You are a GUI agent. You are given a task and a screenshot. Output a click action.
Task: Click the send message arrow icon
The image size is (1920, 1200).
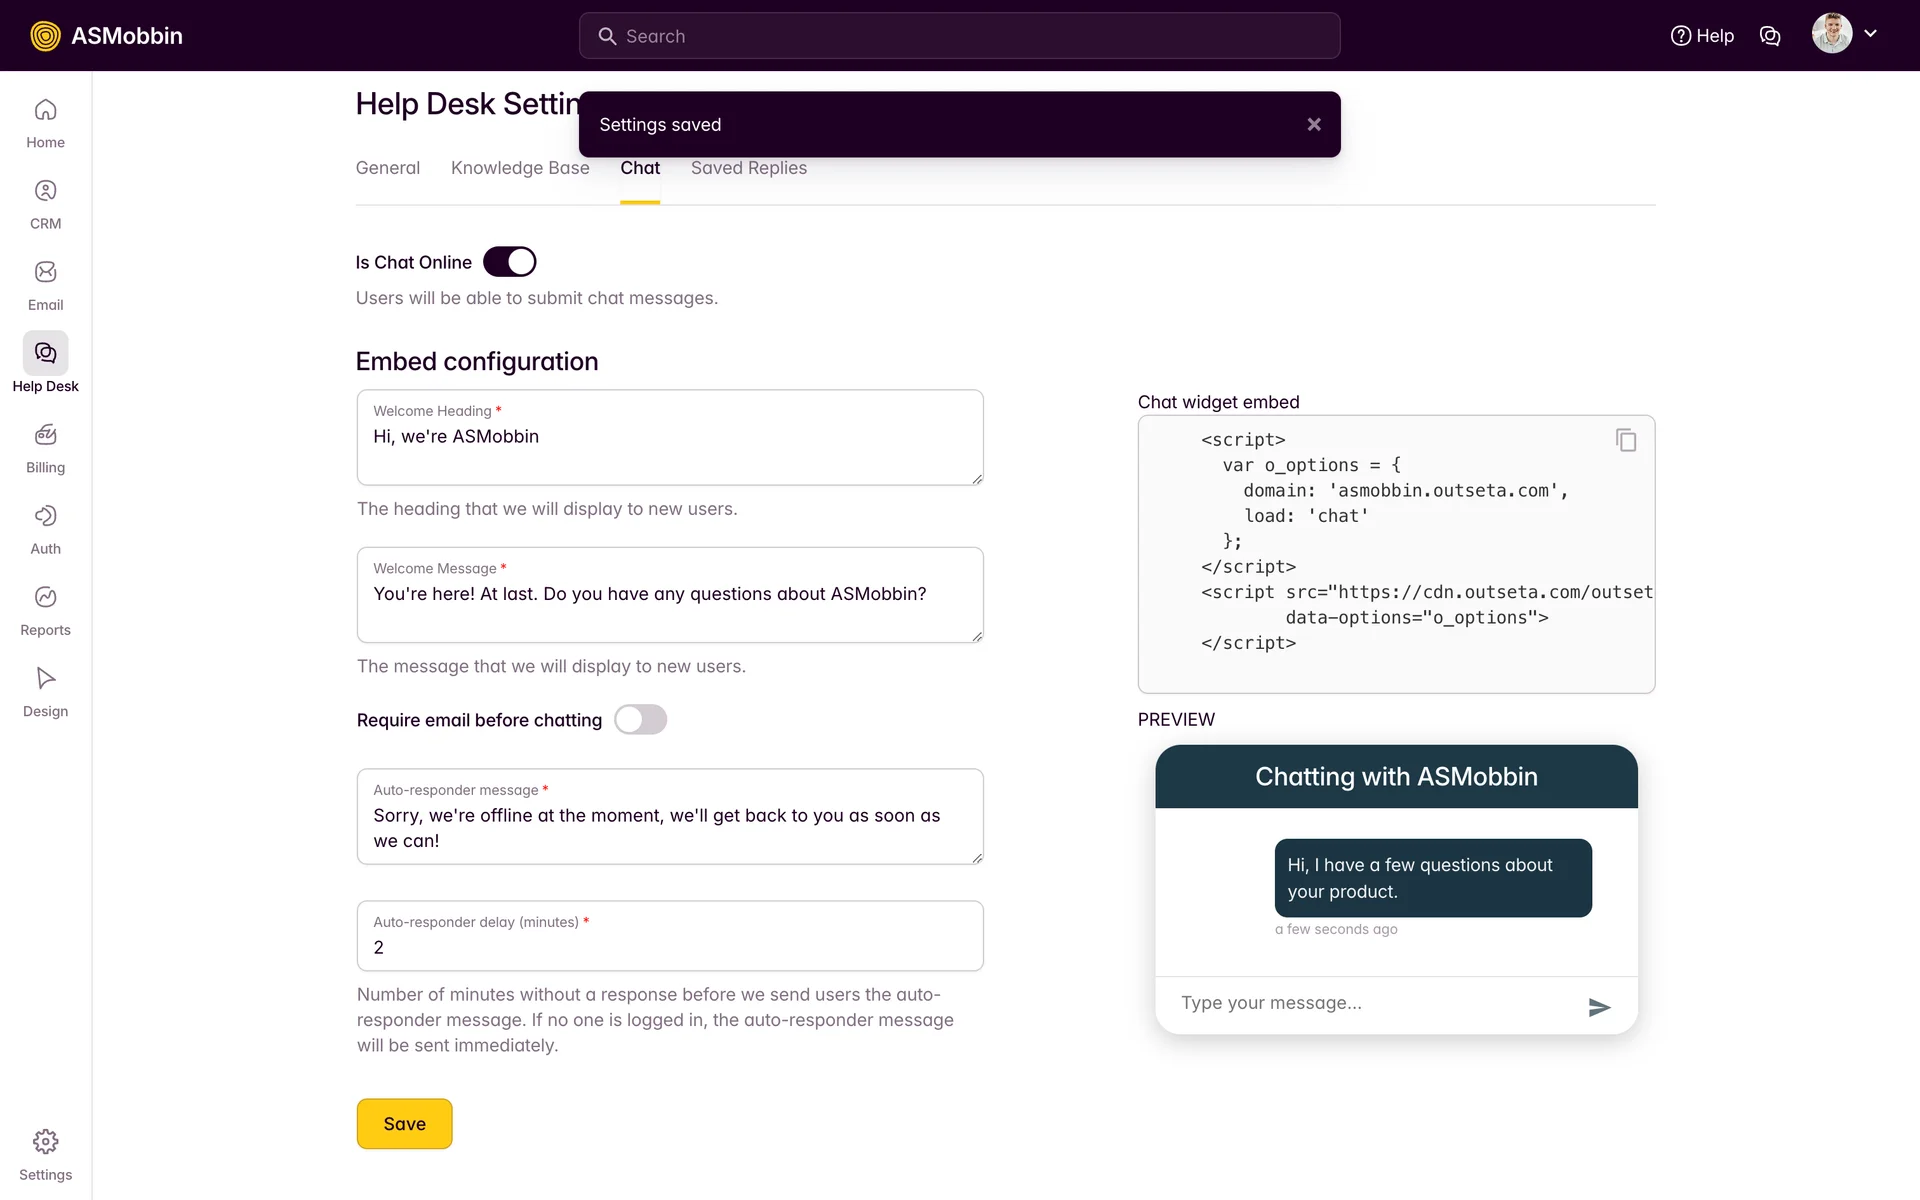point(1599,1007)
